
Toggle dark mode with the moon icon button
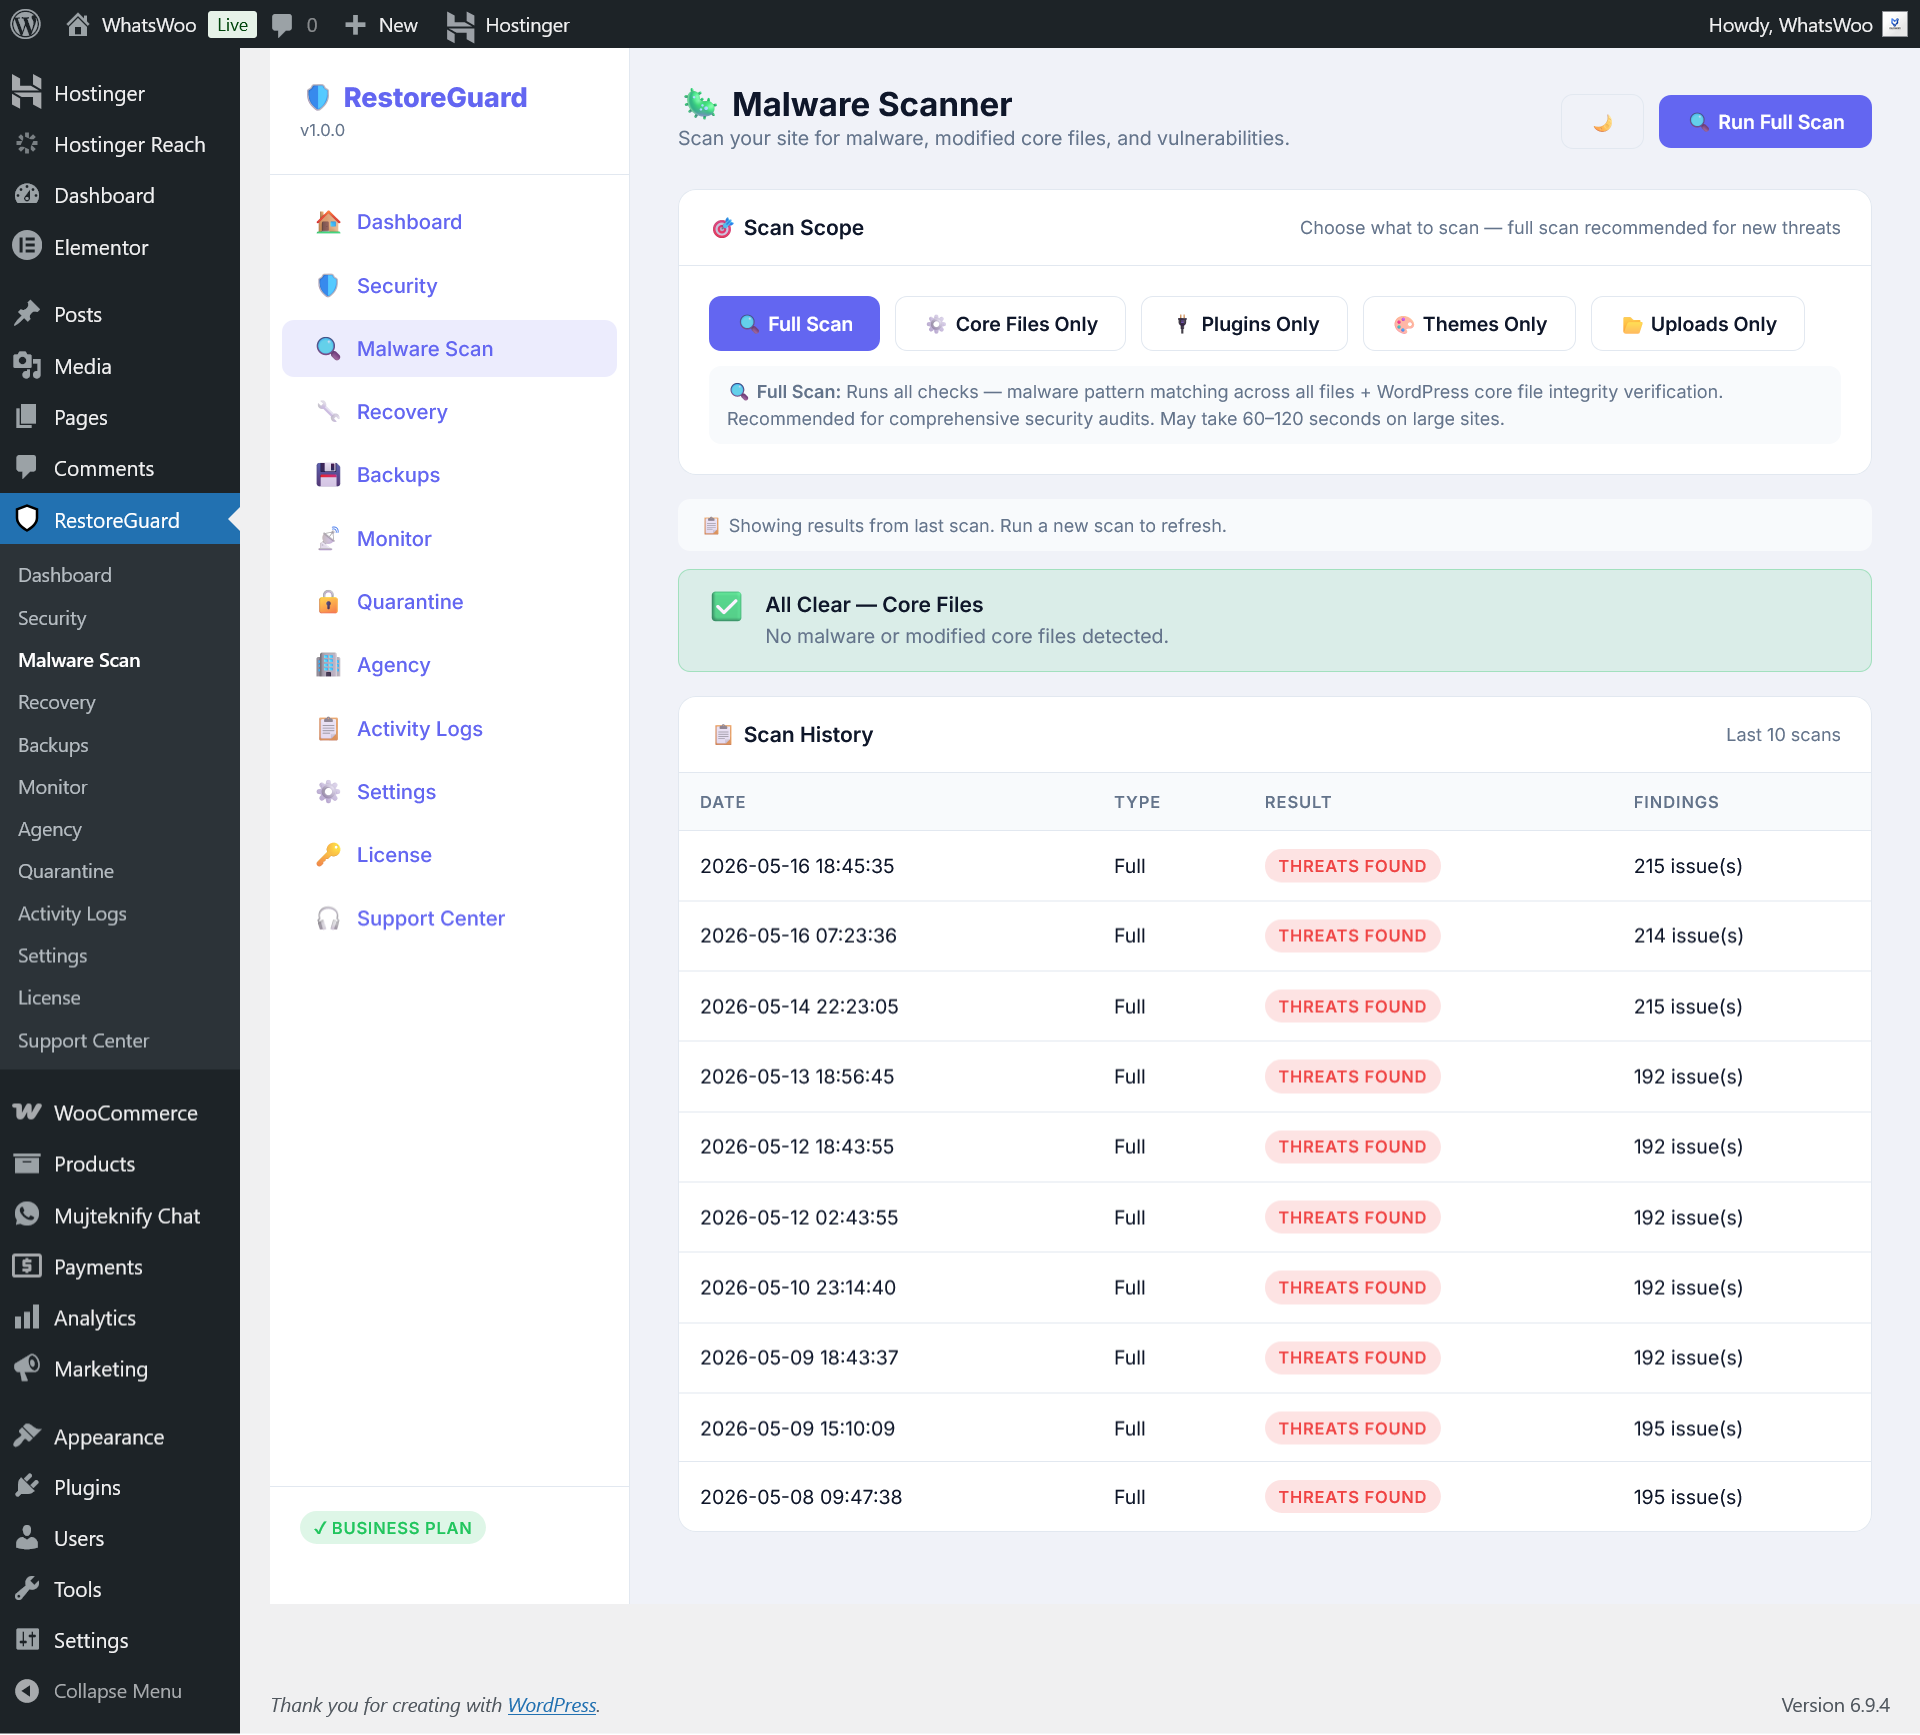tap(1602, 122)
